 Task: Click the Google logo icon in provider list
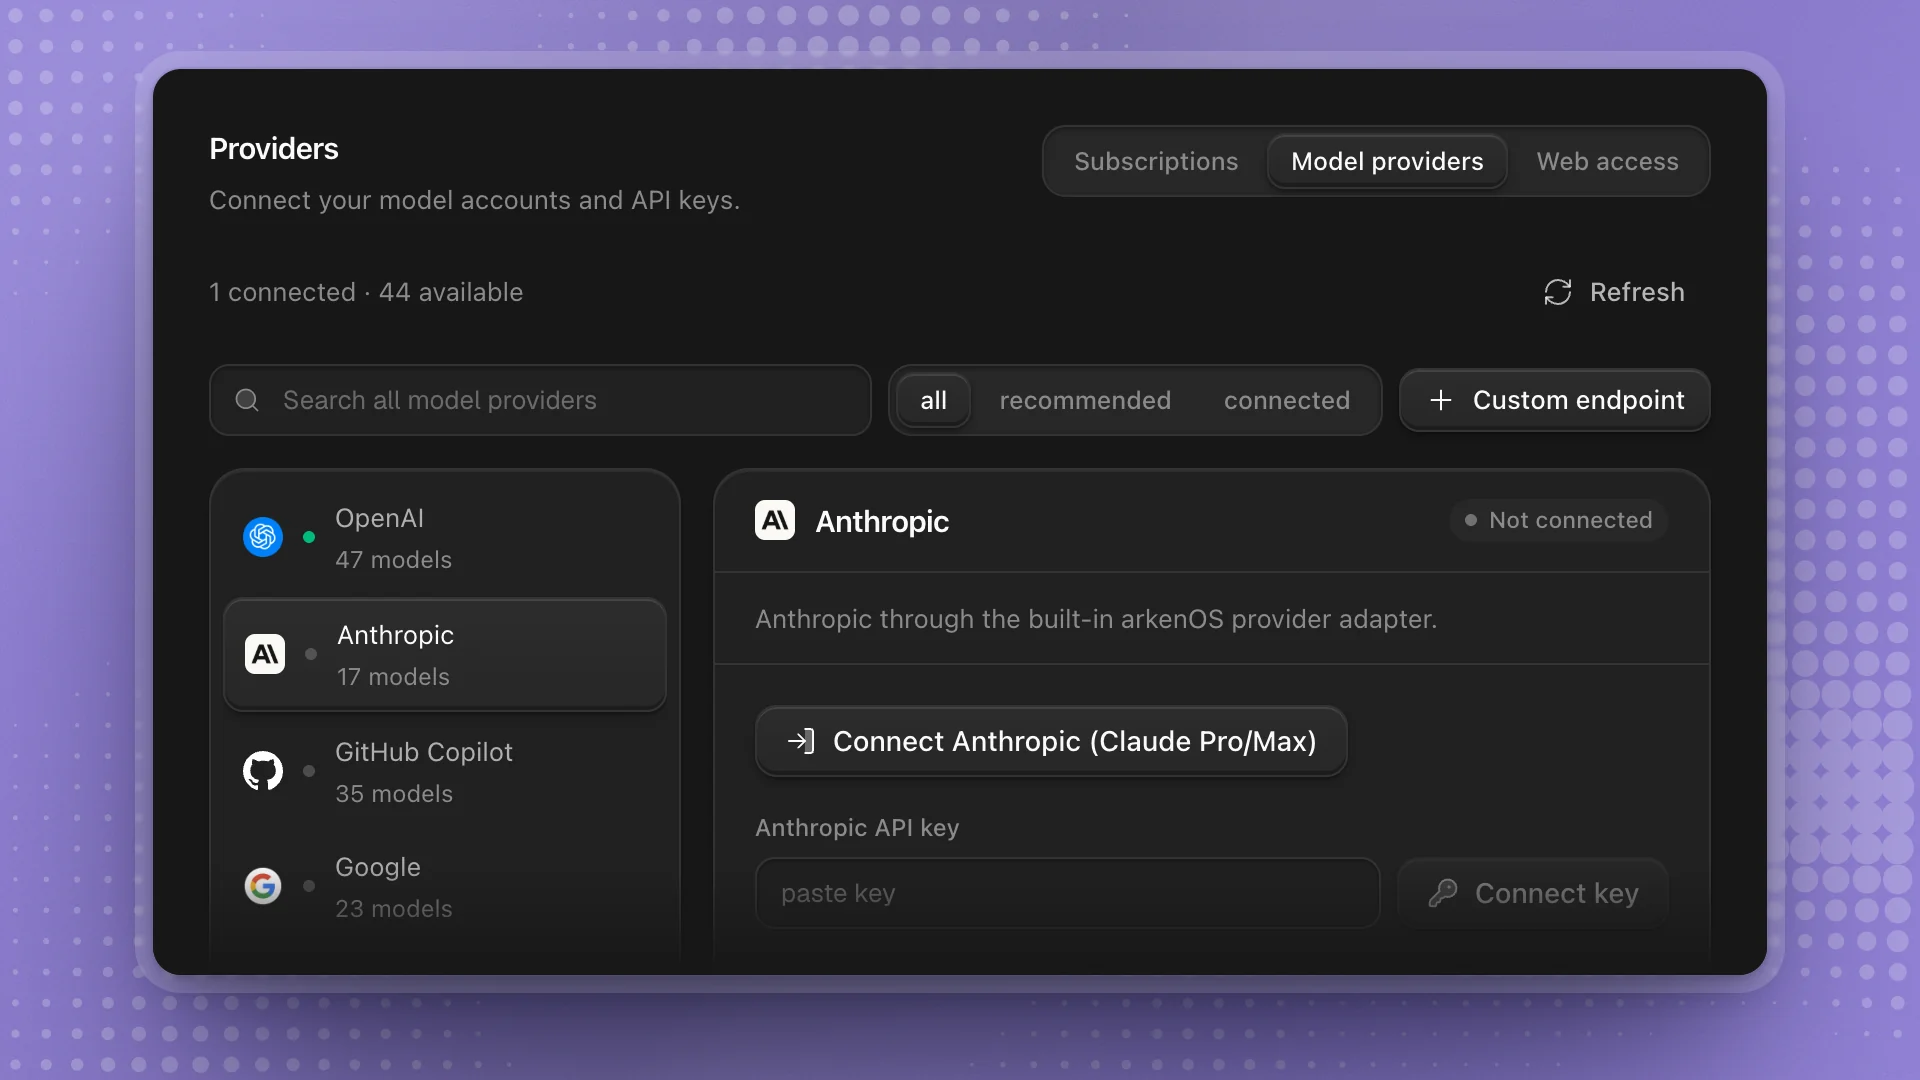pos(263,886)
